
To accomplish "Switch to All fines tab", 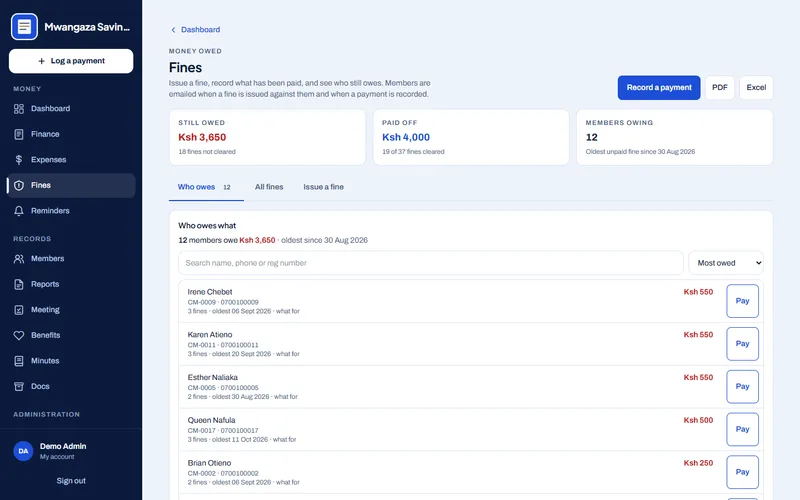I will (269, 187).
